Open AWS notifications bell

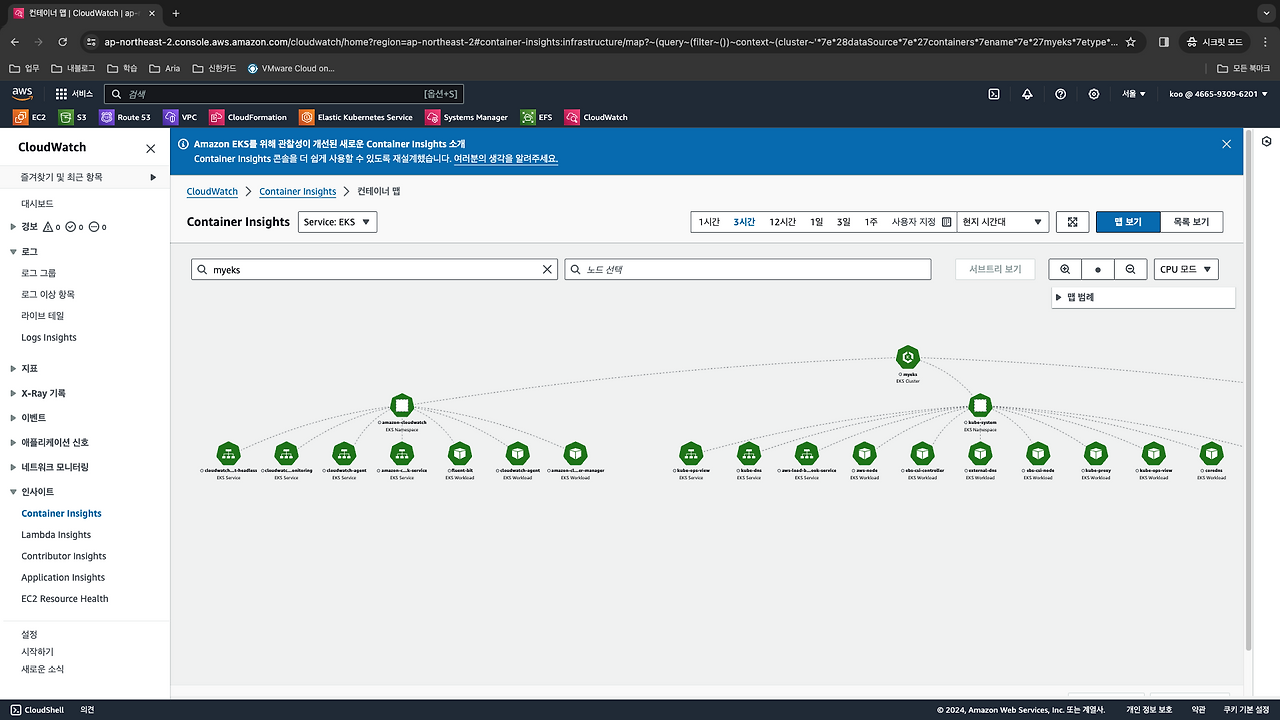[1027, 94]
